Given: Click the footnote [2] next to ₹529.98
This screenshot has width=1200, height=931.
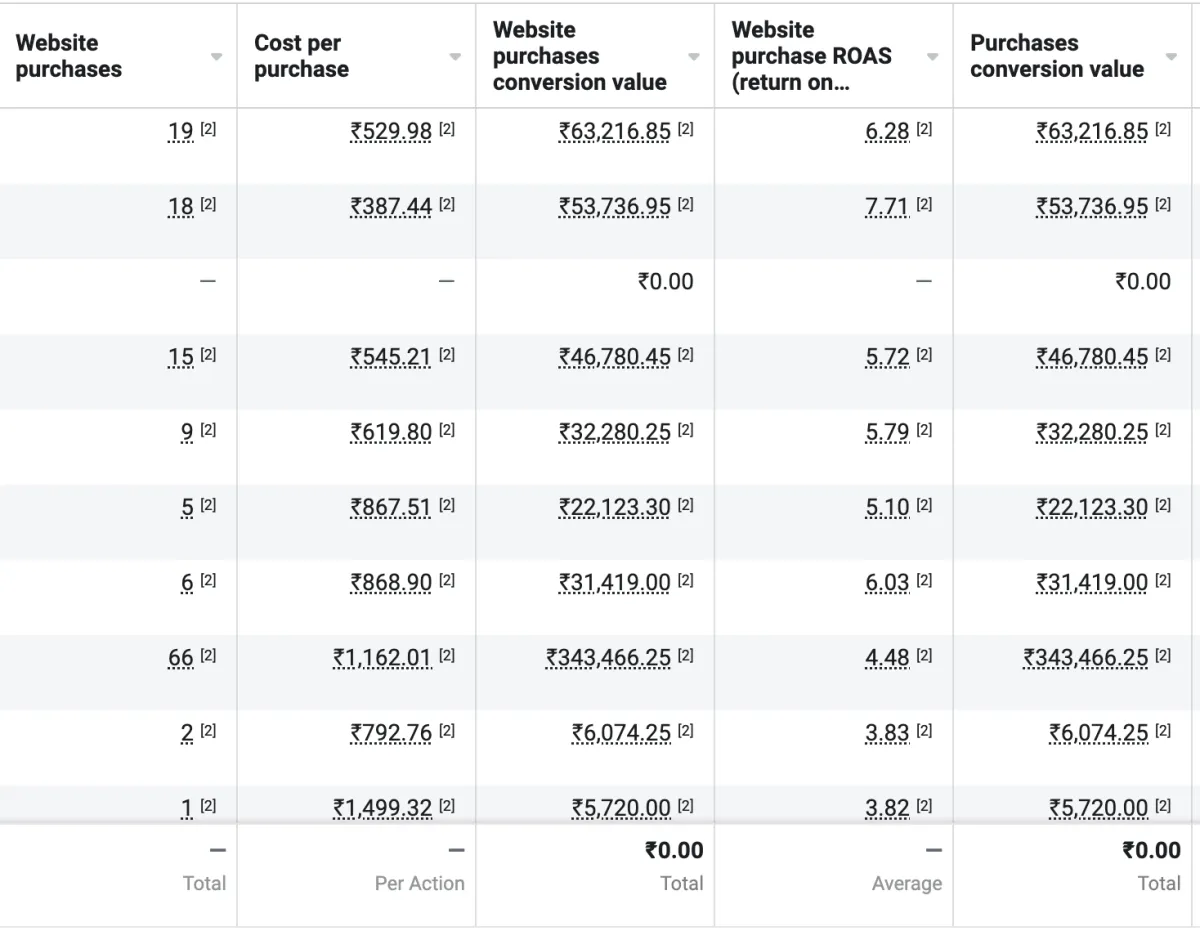Looking at the screenshot, I should tap(447, 130).
